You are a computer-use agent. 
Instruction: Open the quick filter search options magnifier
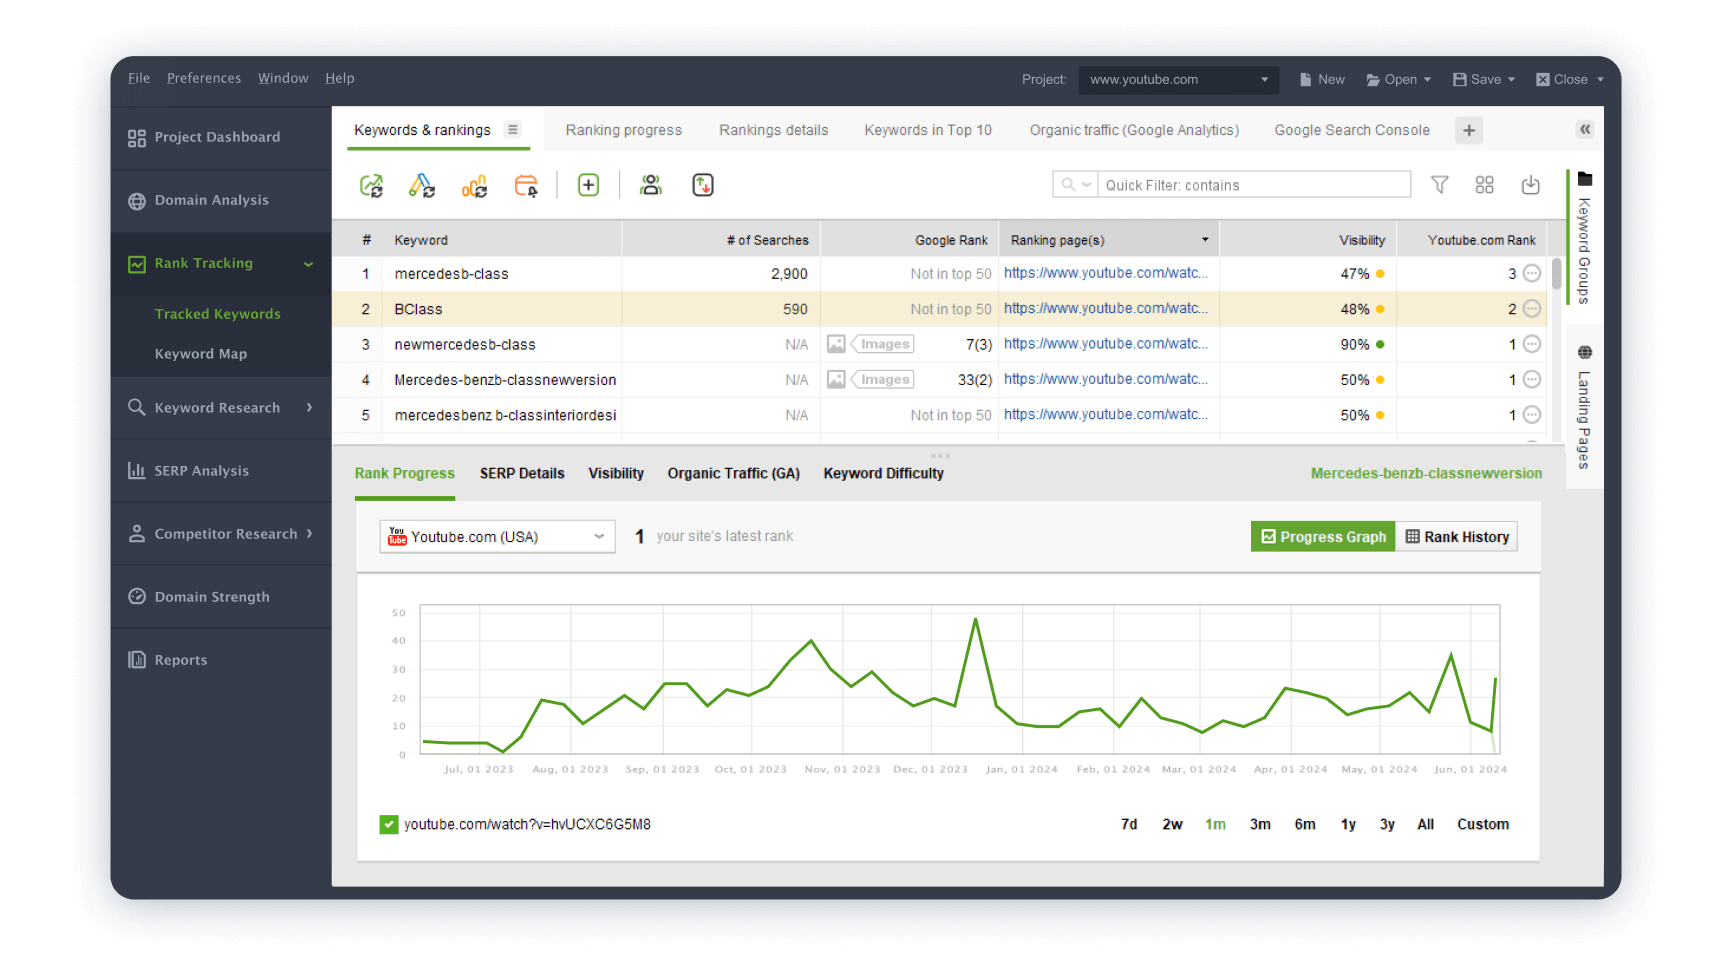point(1076,185)
